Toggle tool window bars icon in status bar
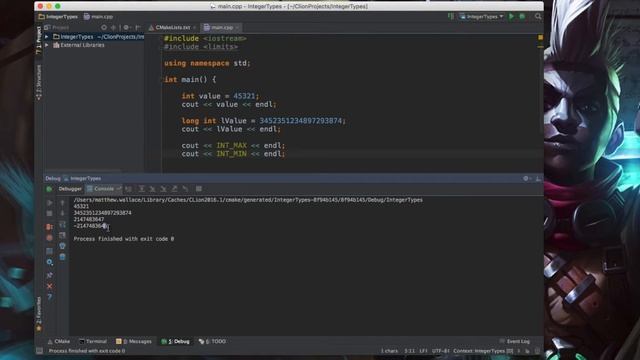This screenshot has width=640, height=360. point(39,351)
